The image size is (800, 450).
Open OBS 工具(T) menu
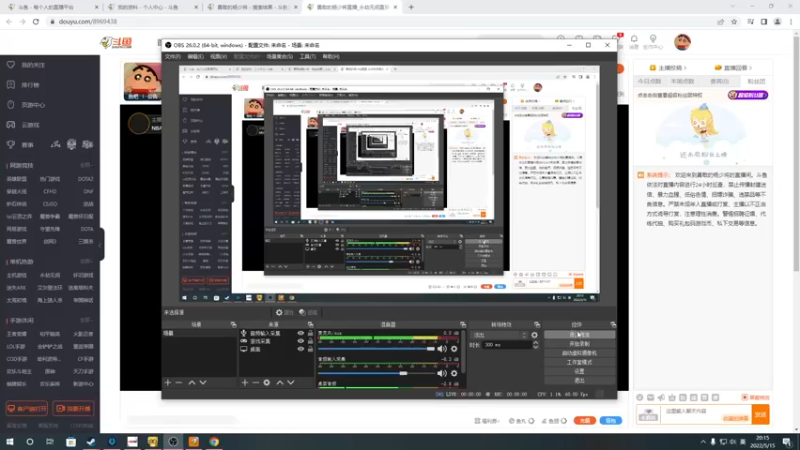[308, 57]
